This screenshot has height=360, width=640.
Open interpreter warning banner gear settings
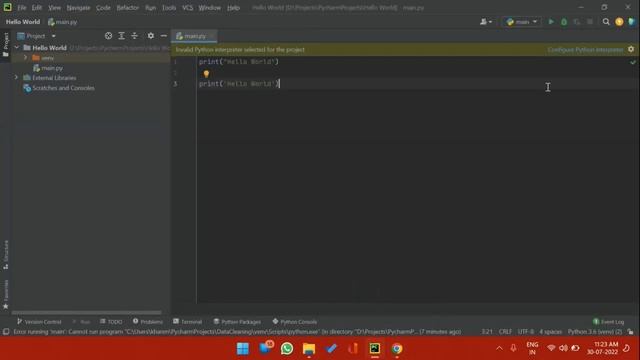coord(631,49)
